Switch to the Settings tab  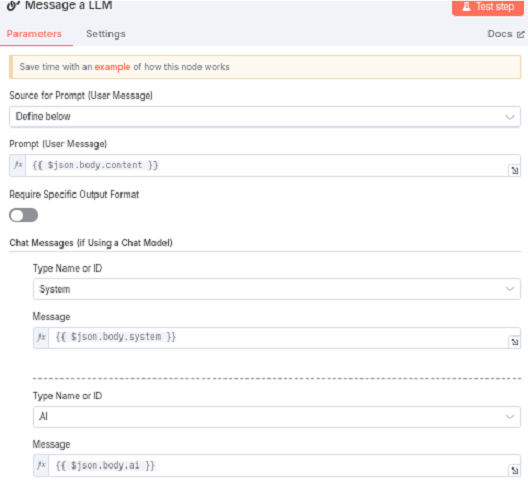click(x=106, y=34)
